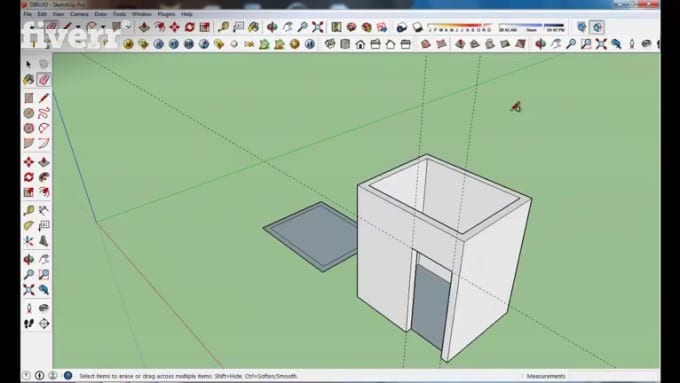Pick Text label tool in left palette
680x383 pixels.
pos(43,226)
